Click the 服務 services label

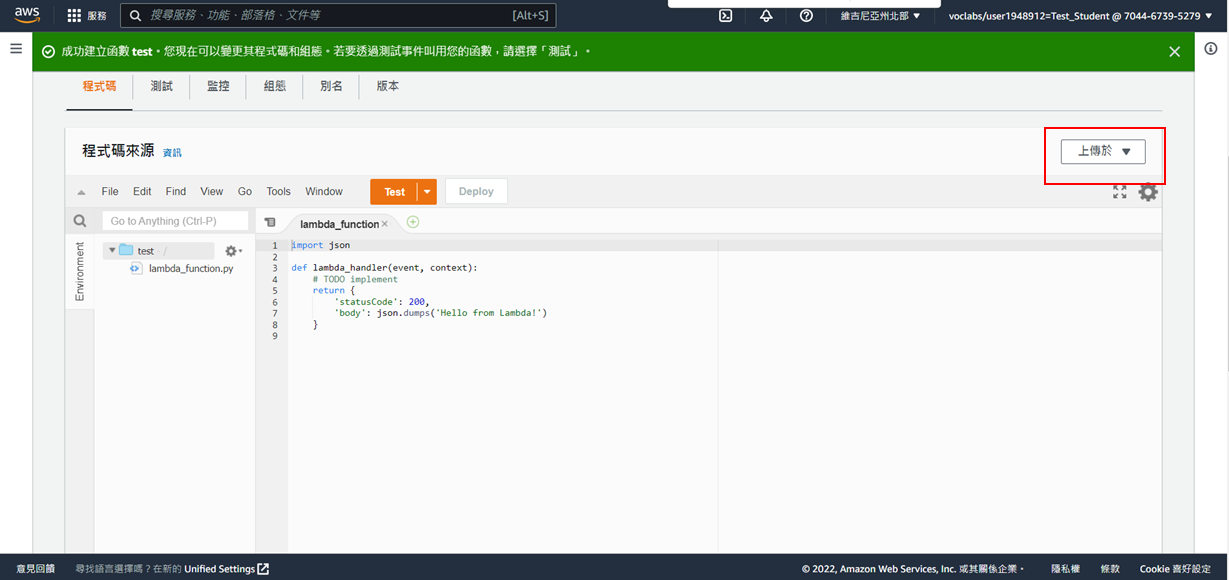(x=97, y=16)
